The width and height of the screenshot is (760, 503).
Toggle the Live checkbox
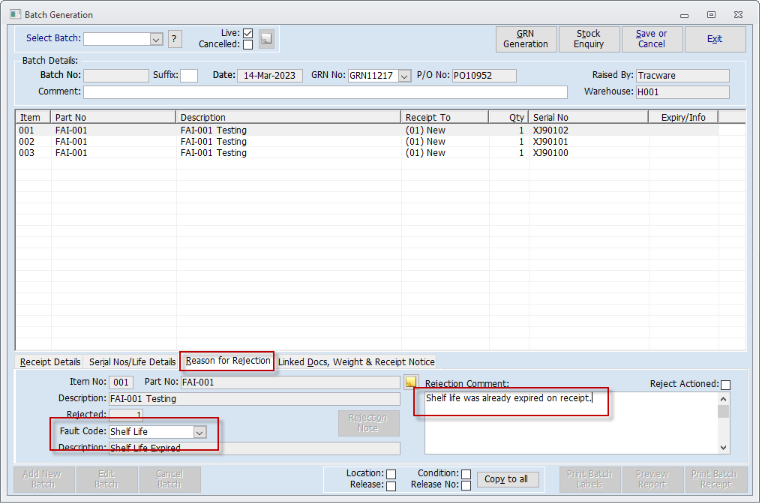(x=248, y=33)
